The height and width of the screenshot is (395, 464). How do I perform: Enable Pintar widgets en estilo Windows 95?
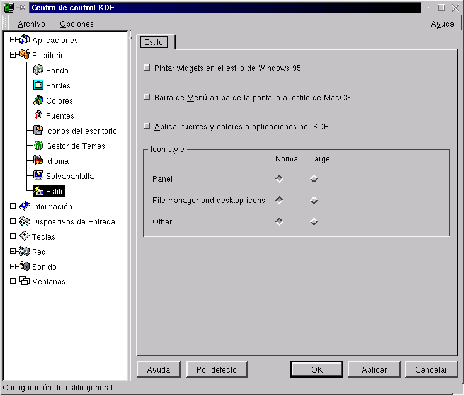tap(147, 68)
